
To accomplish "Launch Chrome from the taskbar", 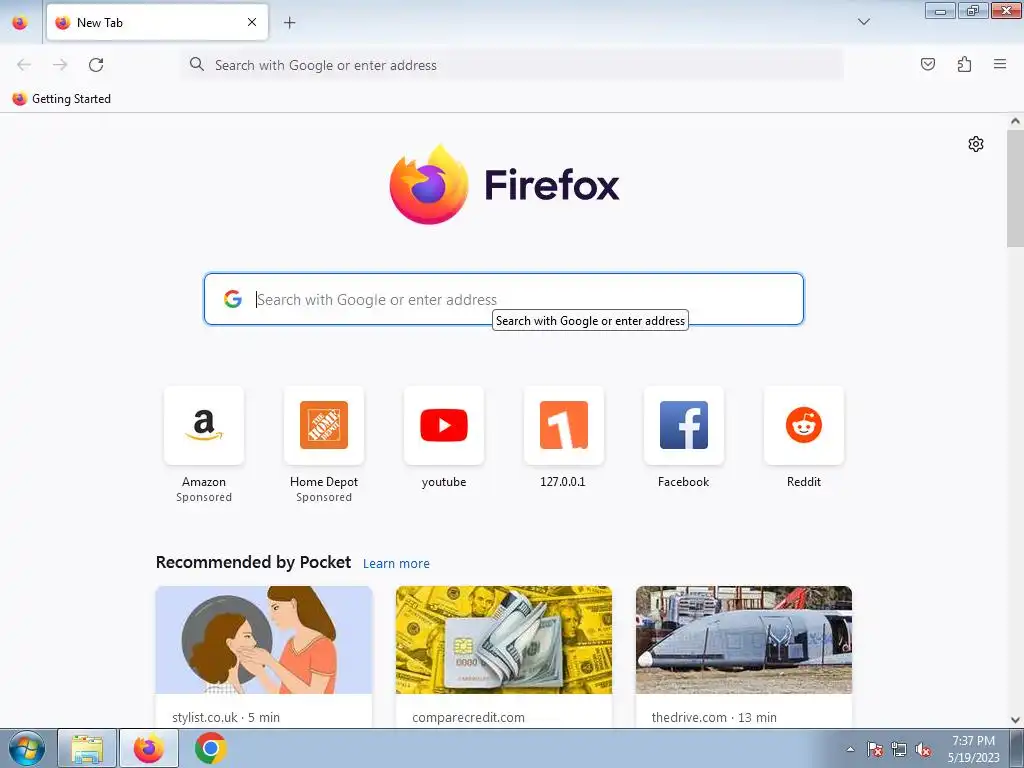I will [x=210, y=748].
